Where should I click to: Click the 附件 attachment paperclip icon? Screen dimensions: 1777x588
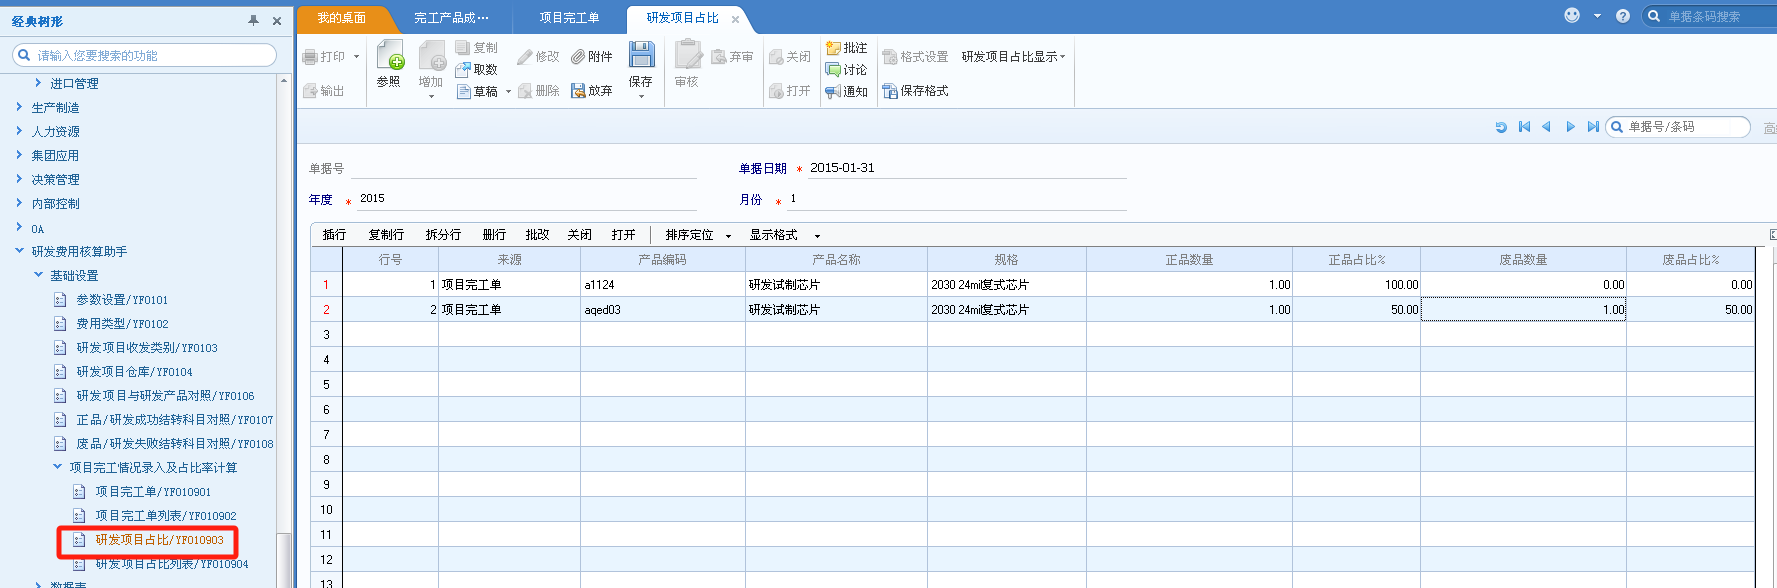[x=578, y=57]
